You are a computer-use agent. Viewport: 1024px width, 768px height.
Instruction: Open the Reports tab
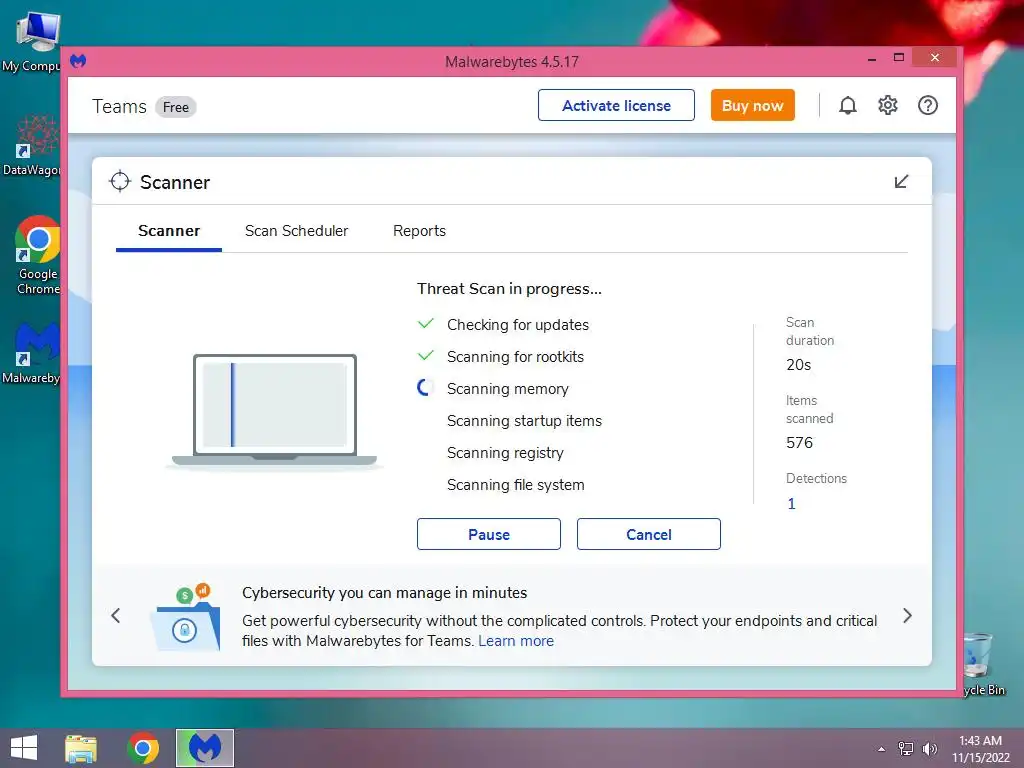click(x=419, y=231)
